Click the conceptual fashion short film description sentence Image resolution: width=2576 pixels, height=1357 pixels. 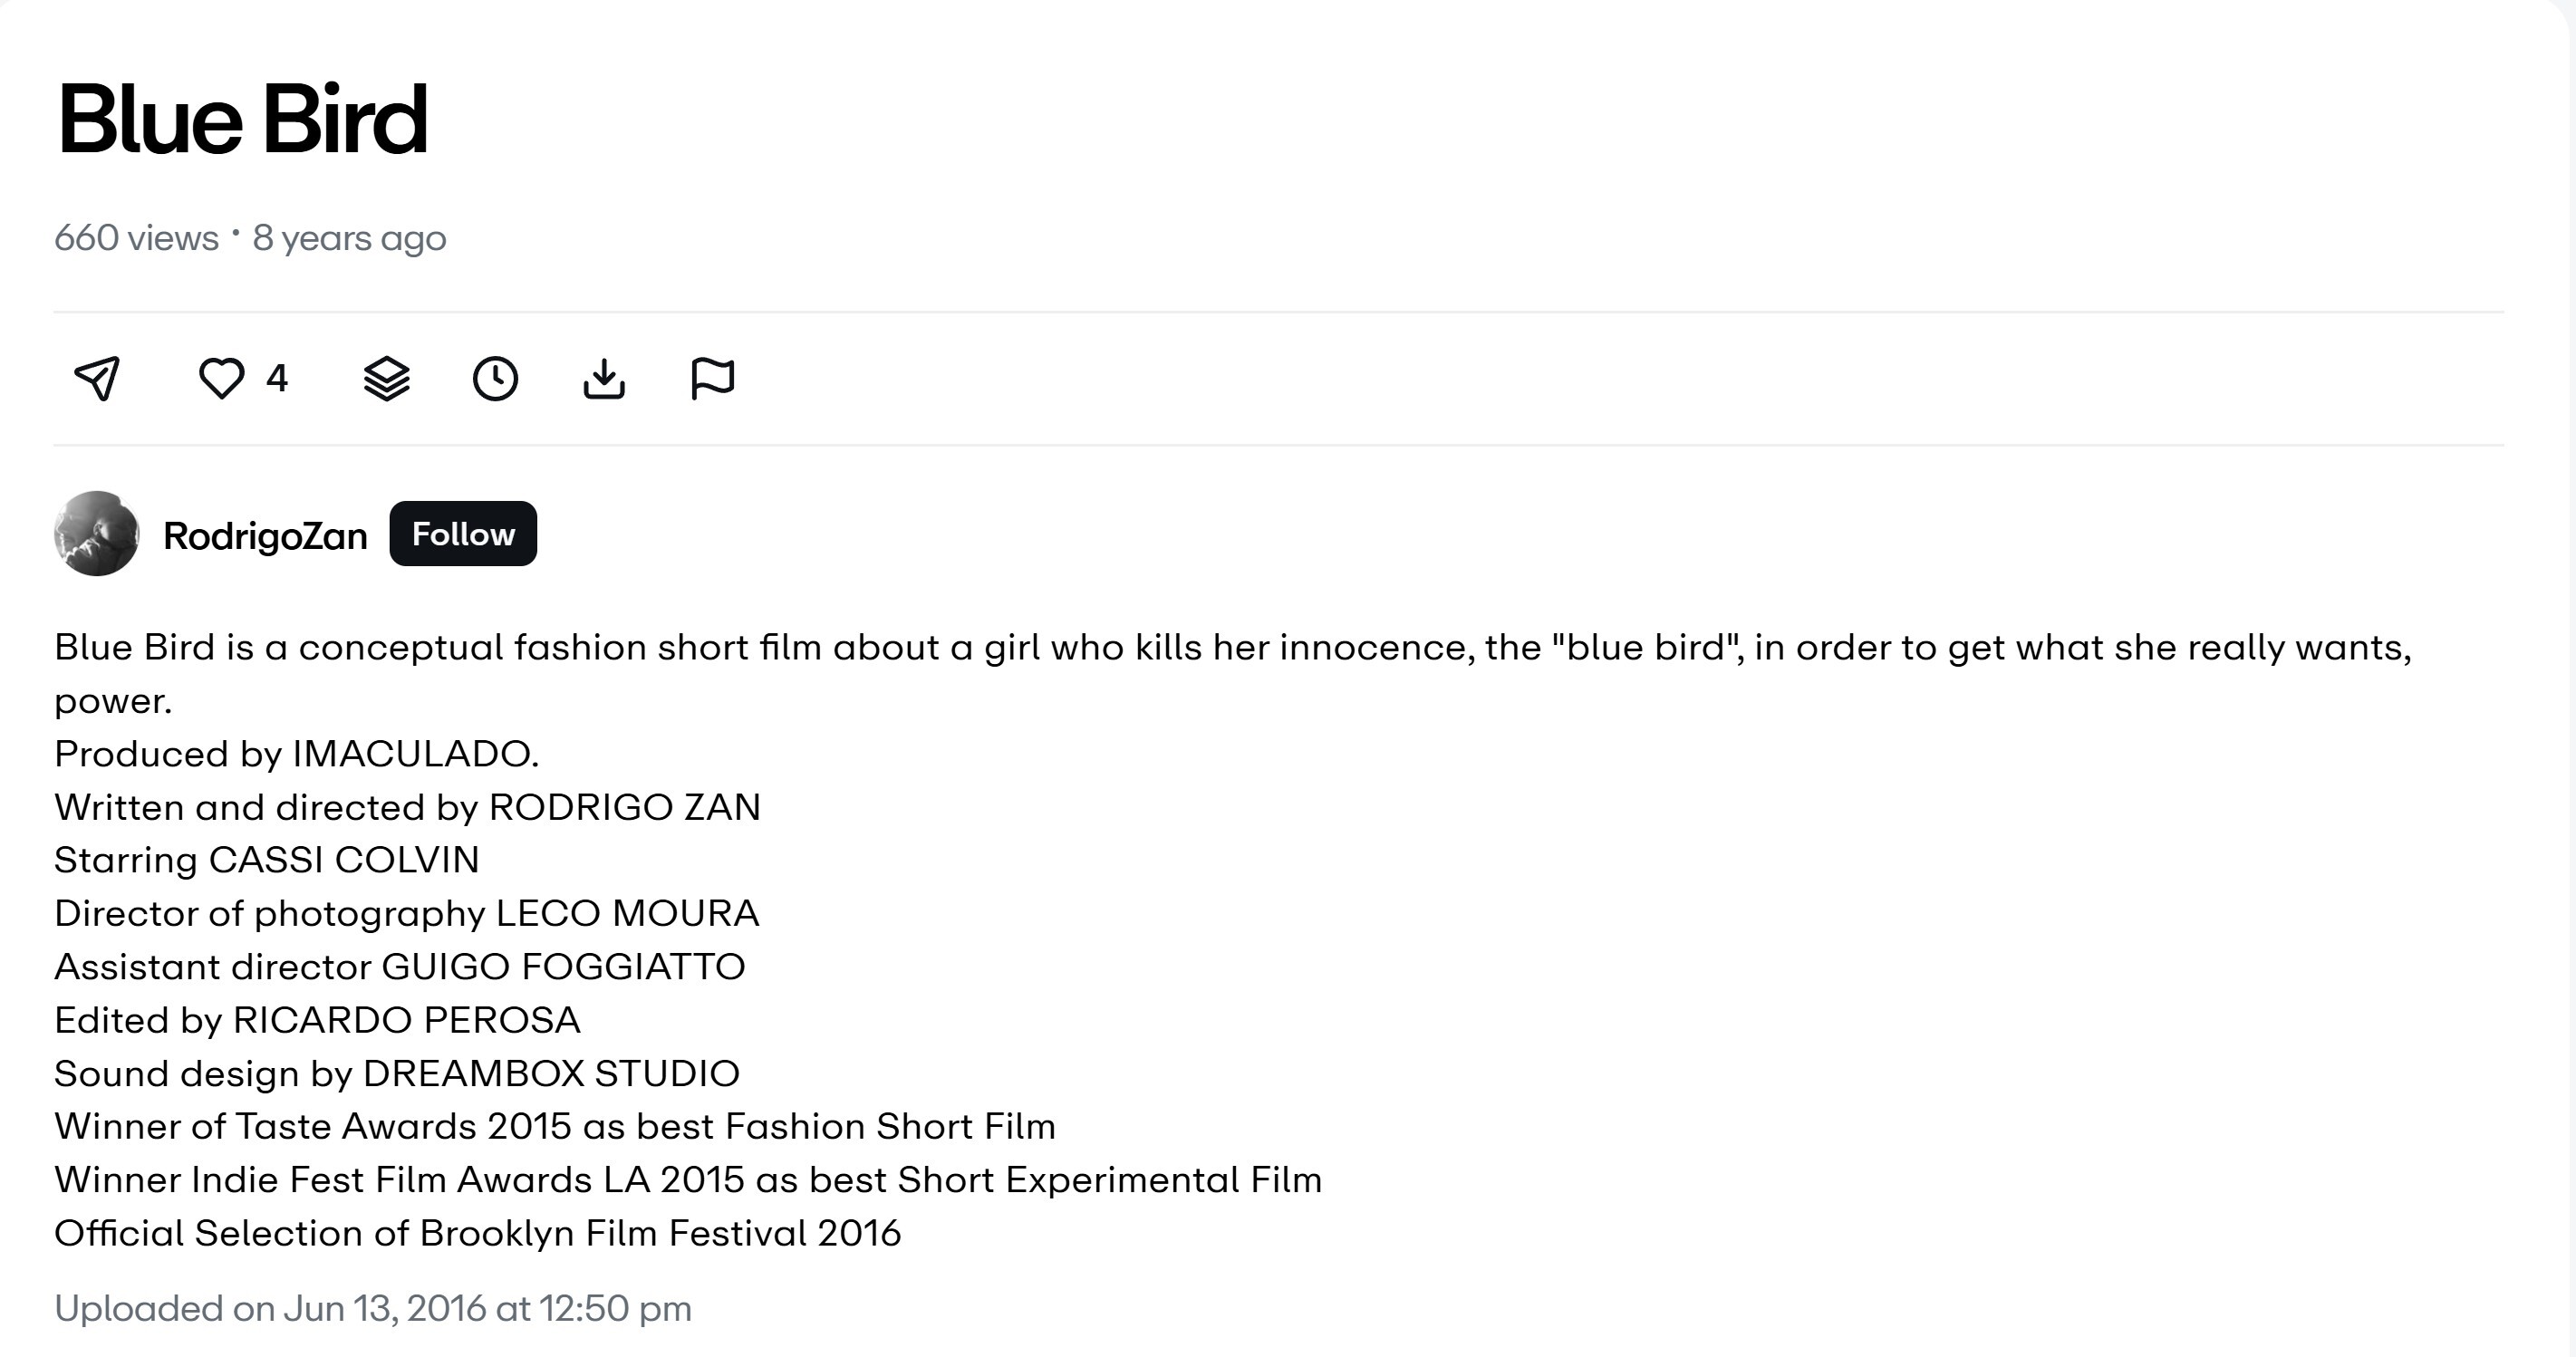tap(1233, 673)
